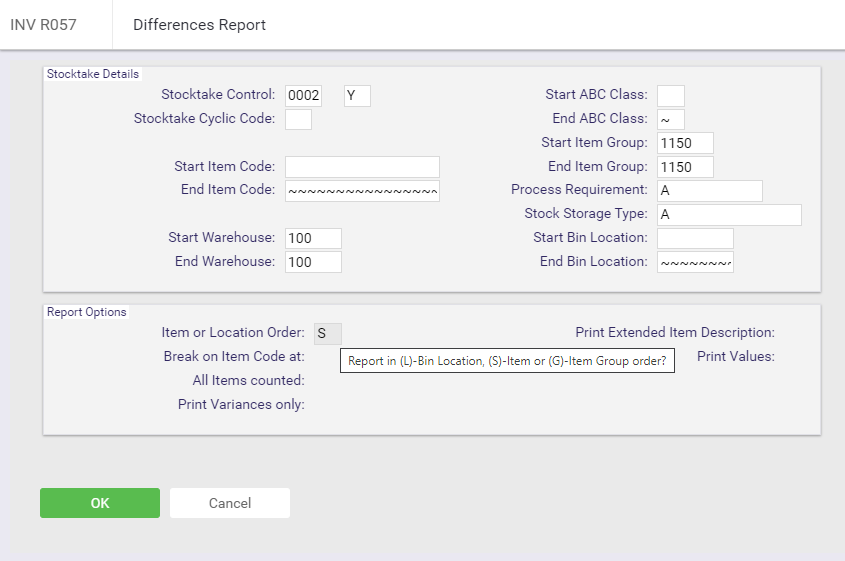This screenshot has width=845, height=561.
Task: Click the Process Requirement field
Action: click(710, 191)
